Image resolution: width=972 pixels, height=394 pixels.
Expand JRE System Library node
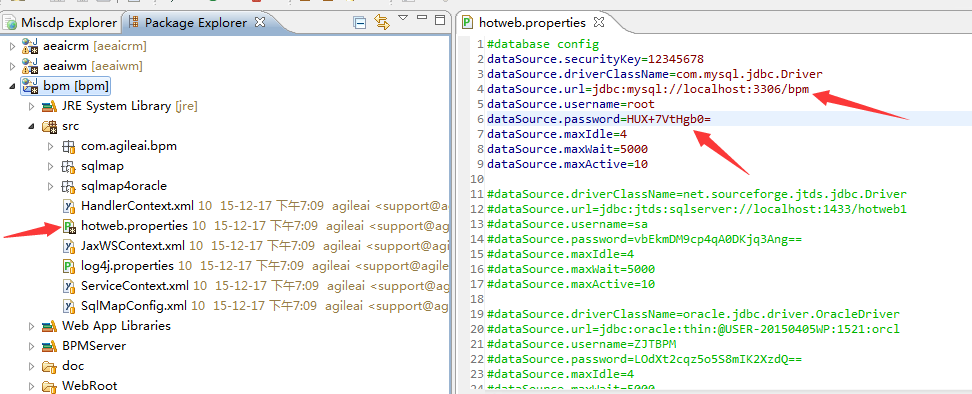32,106
